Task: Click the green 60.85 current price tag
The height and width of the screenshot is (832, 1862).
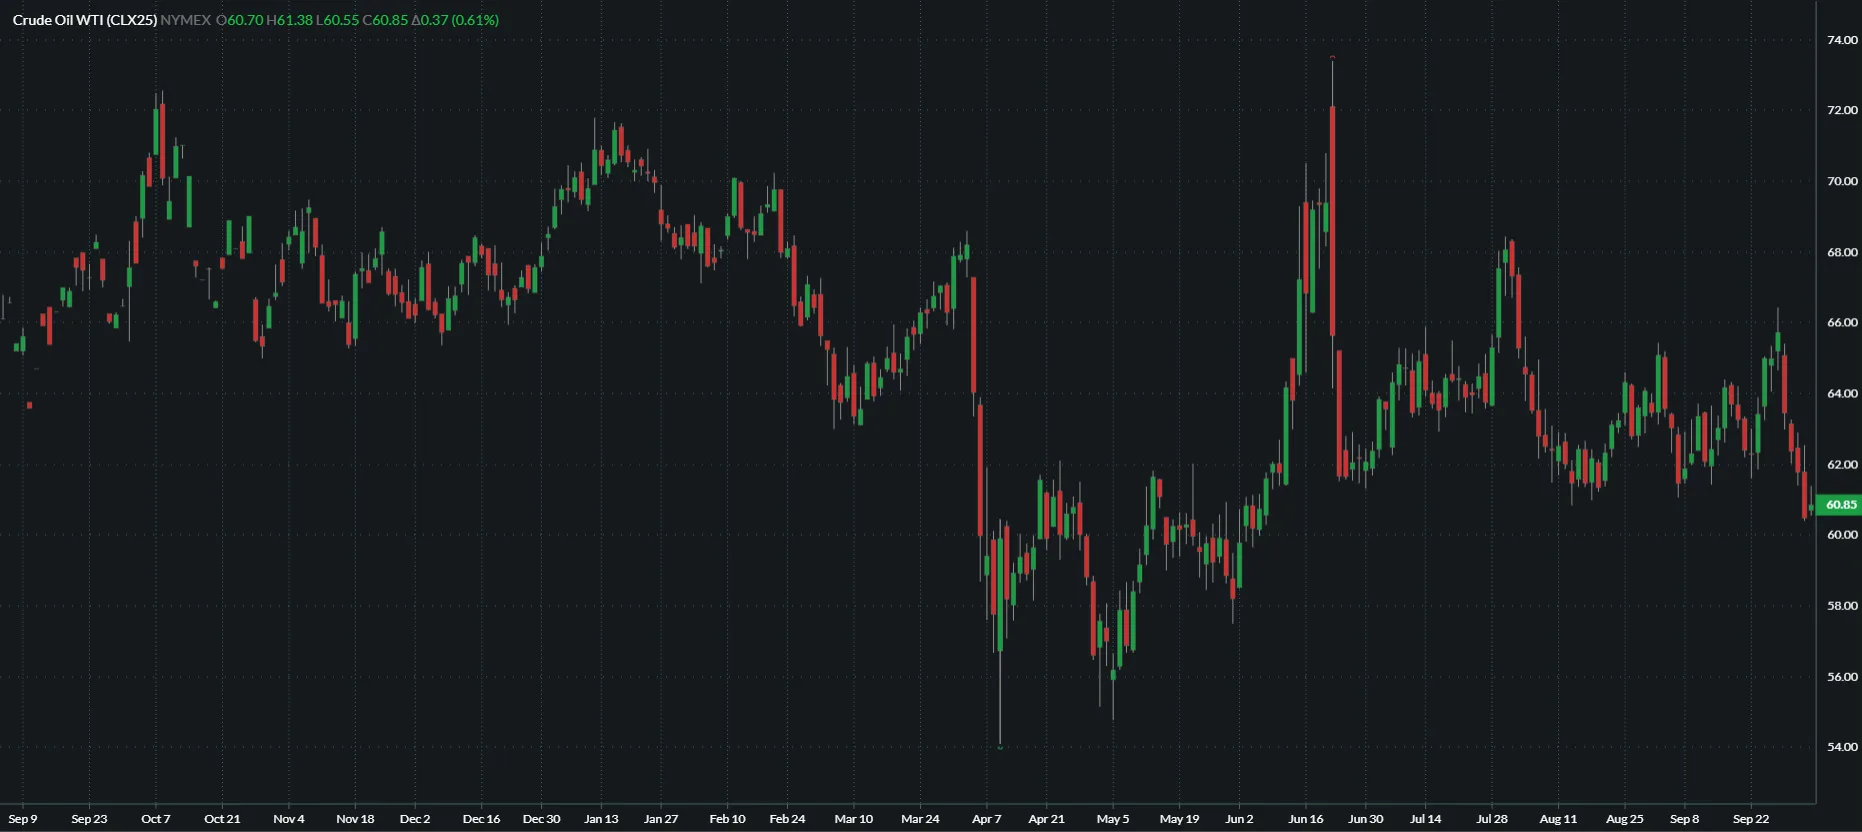Action: (x=1840, y=505)
